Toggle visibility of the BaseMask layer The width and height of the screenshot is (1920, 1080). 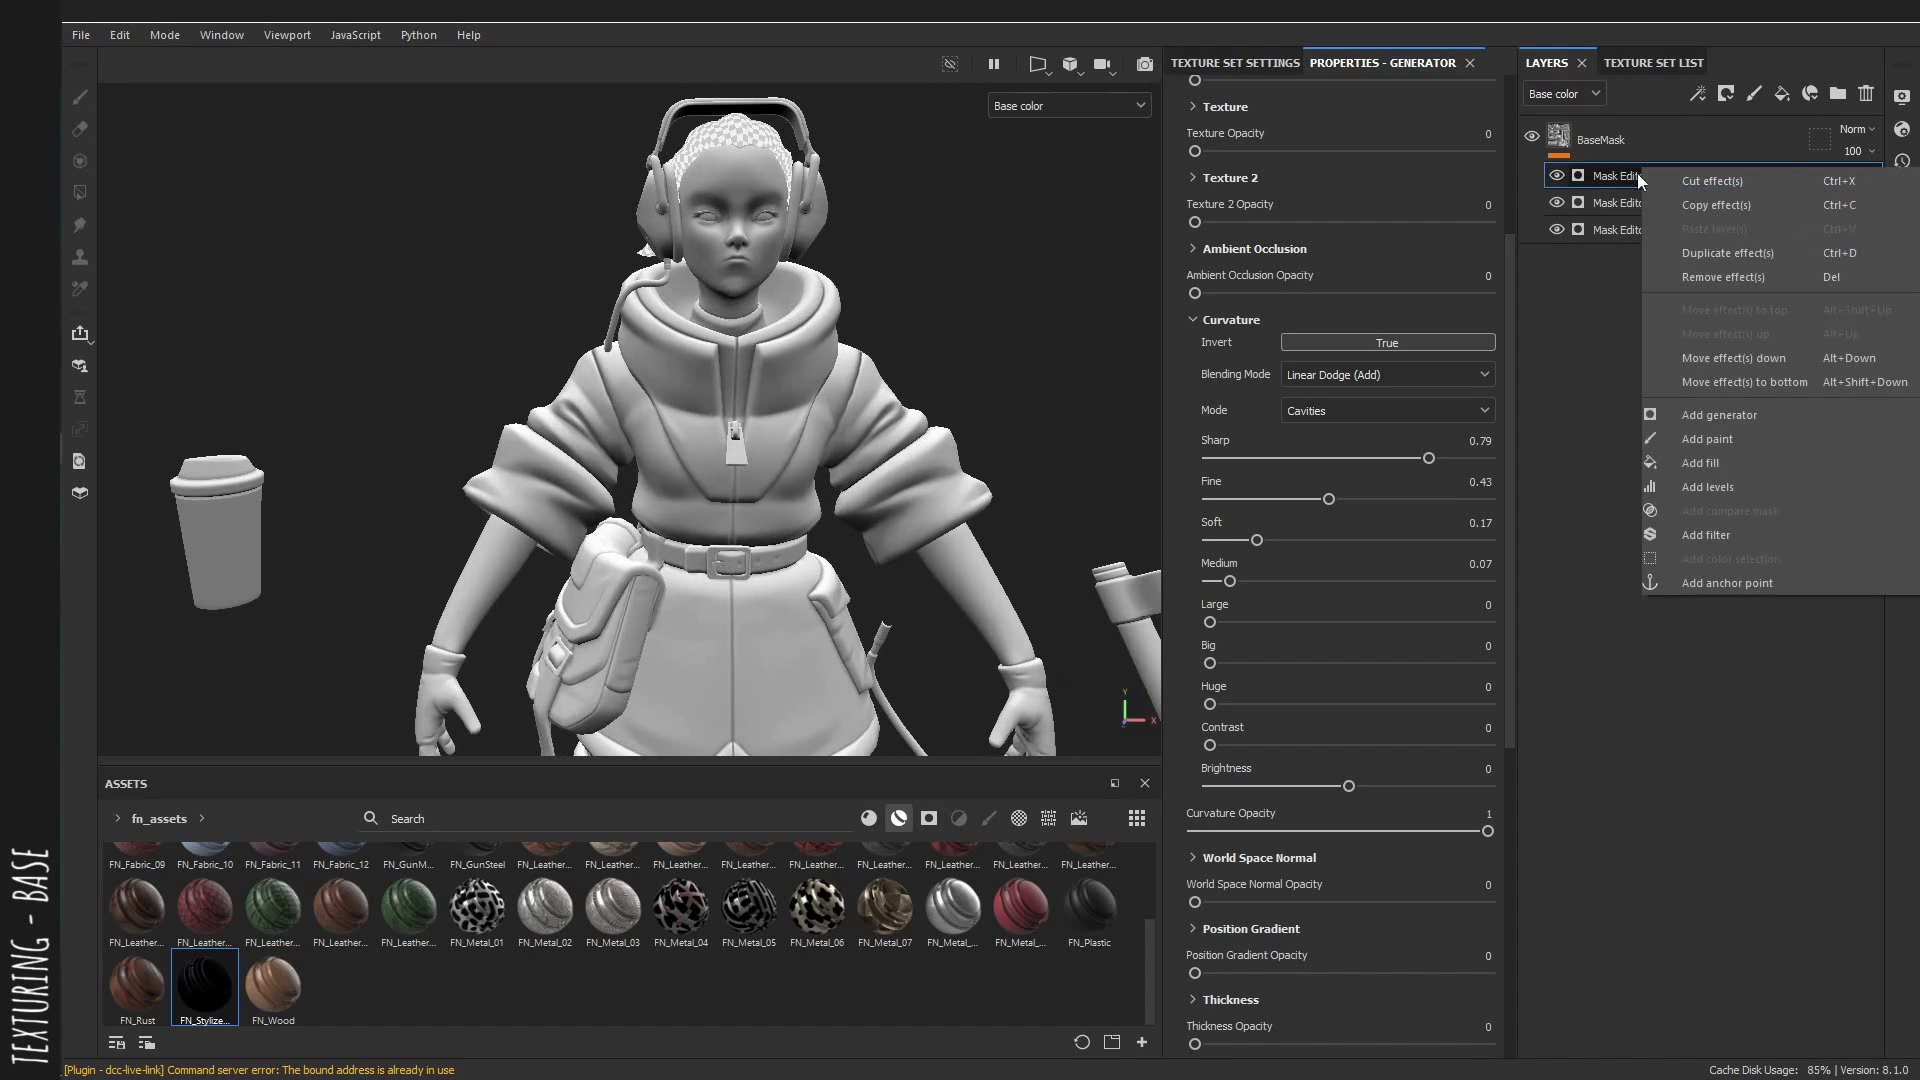pos(1532,136)
